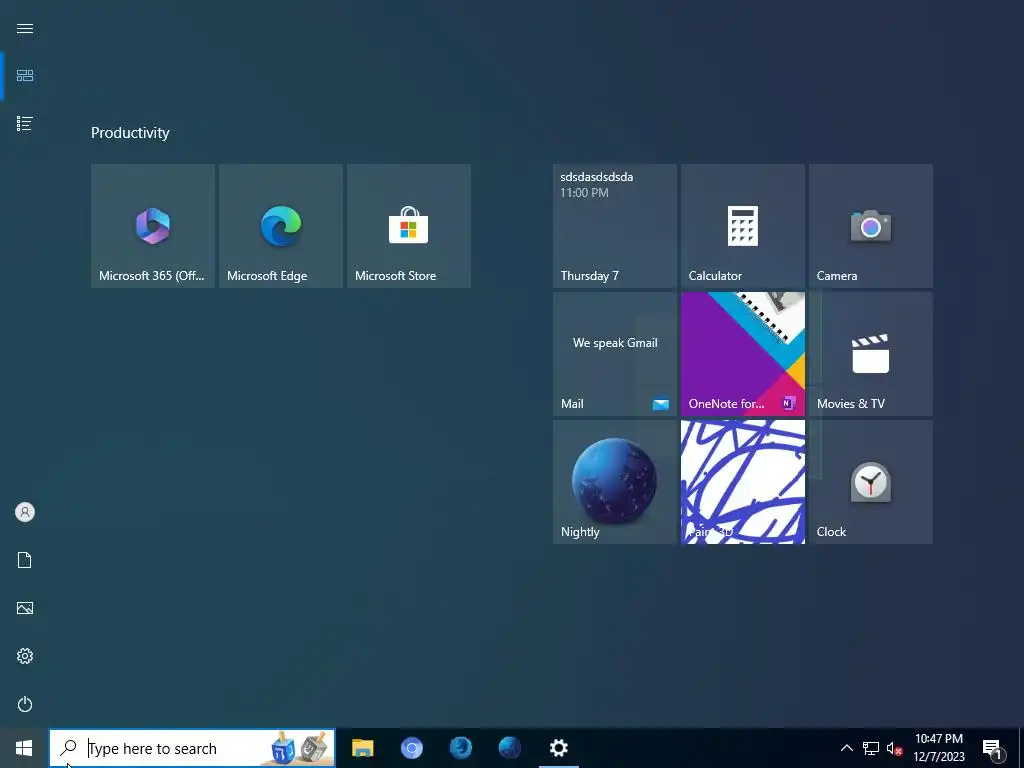Open the Microsoft Edge tile
The width and height of the screenshot is (1024, 768).
click(x=281, y=226)
